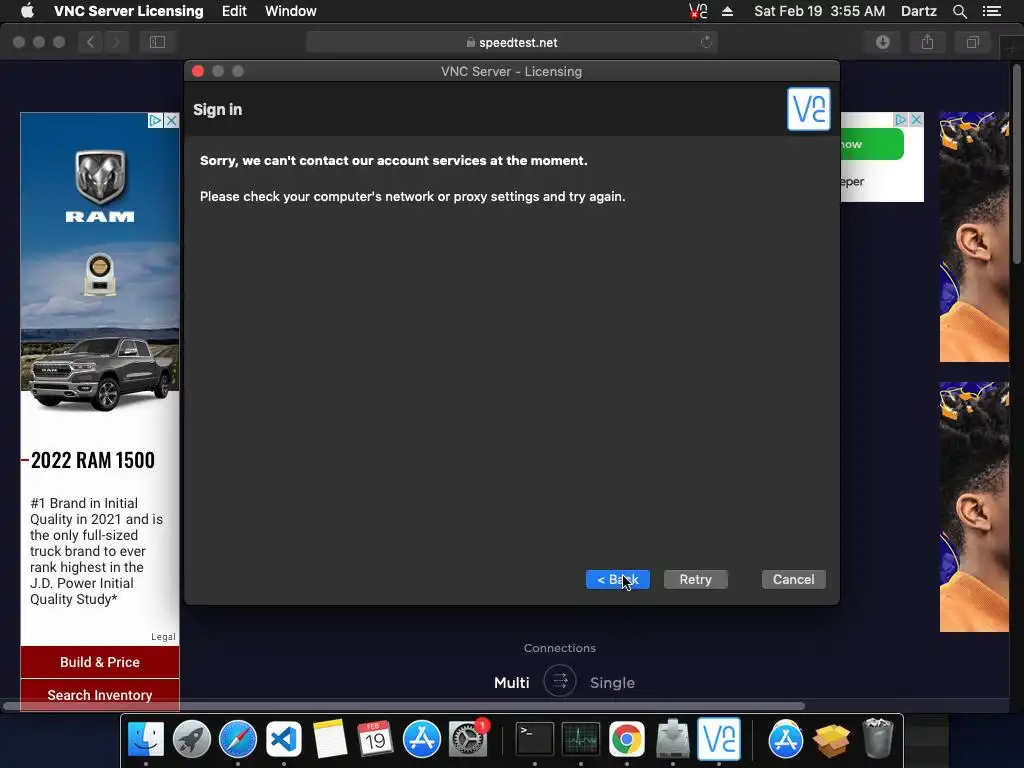
Task: Open Notes app in Dock
Action: (x=330, y=739)
